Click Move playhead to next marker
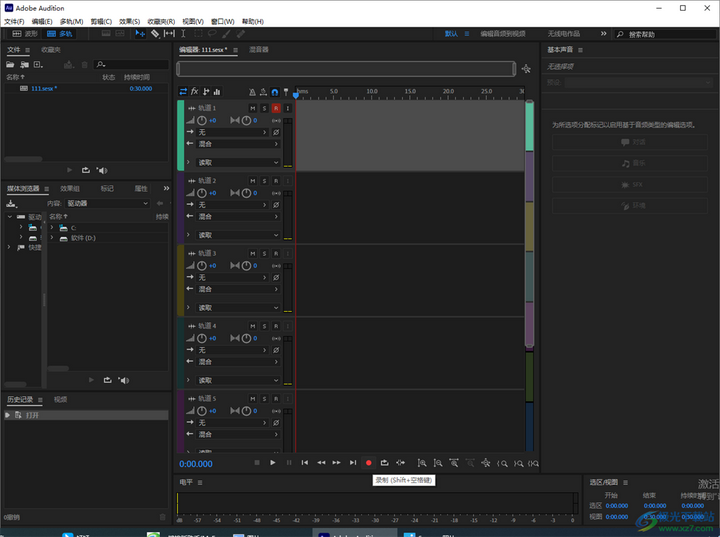The height and width of the screenshot is (537, 720). (x=353, y=463)
